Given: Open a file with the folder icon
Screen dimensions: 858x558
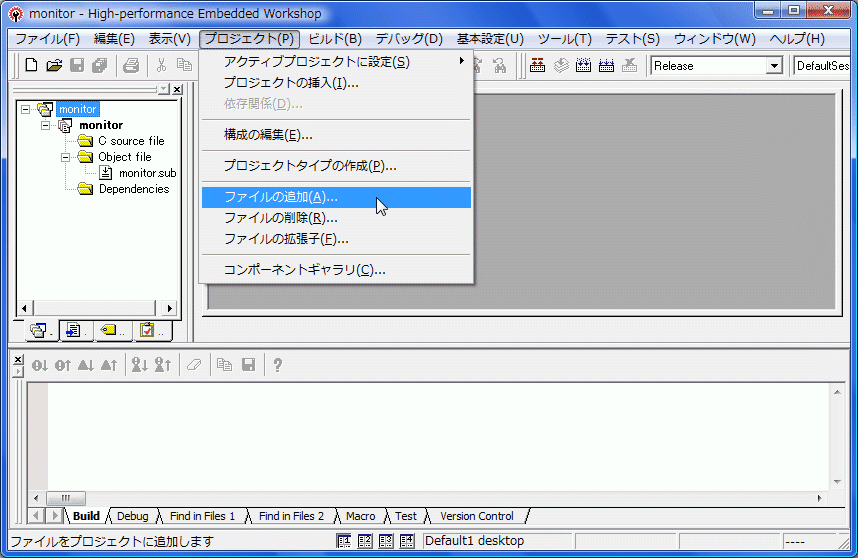Looking at the screenshot, I should (54, 66).
